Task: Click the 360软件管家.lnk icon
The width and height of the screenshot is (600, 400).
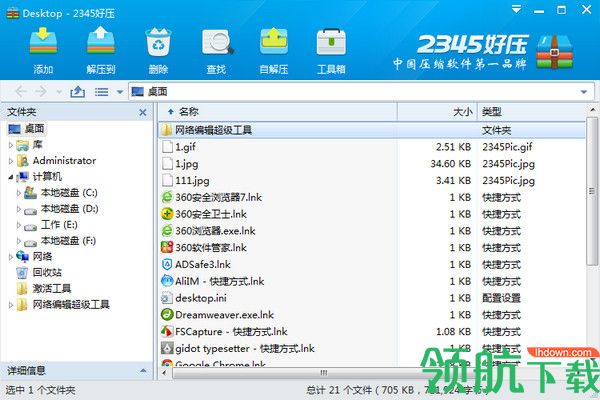Action: pos(167,248)
